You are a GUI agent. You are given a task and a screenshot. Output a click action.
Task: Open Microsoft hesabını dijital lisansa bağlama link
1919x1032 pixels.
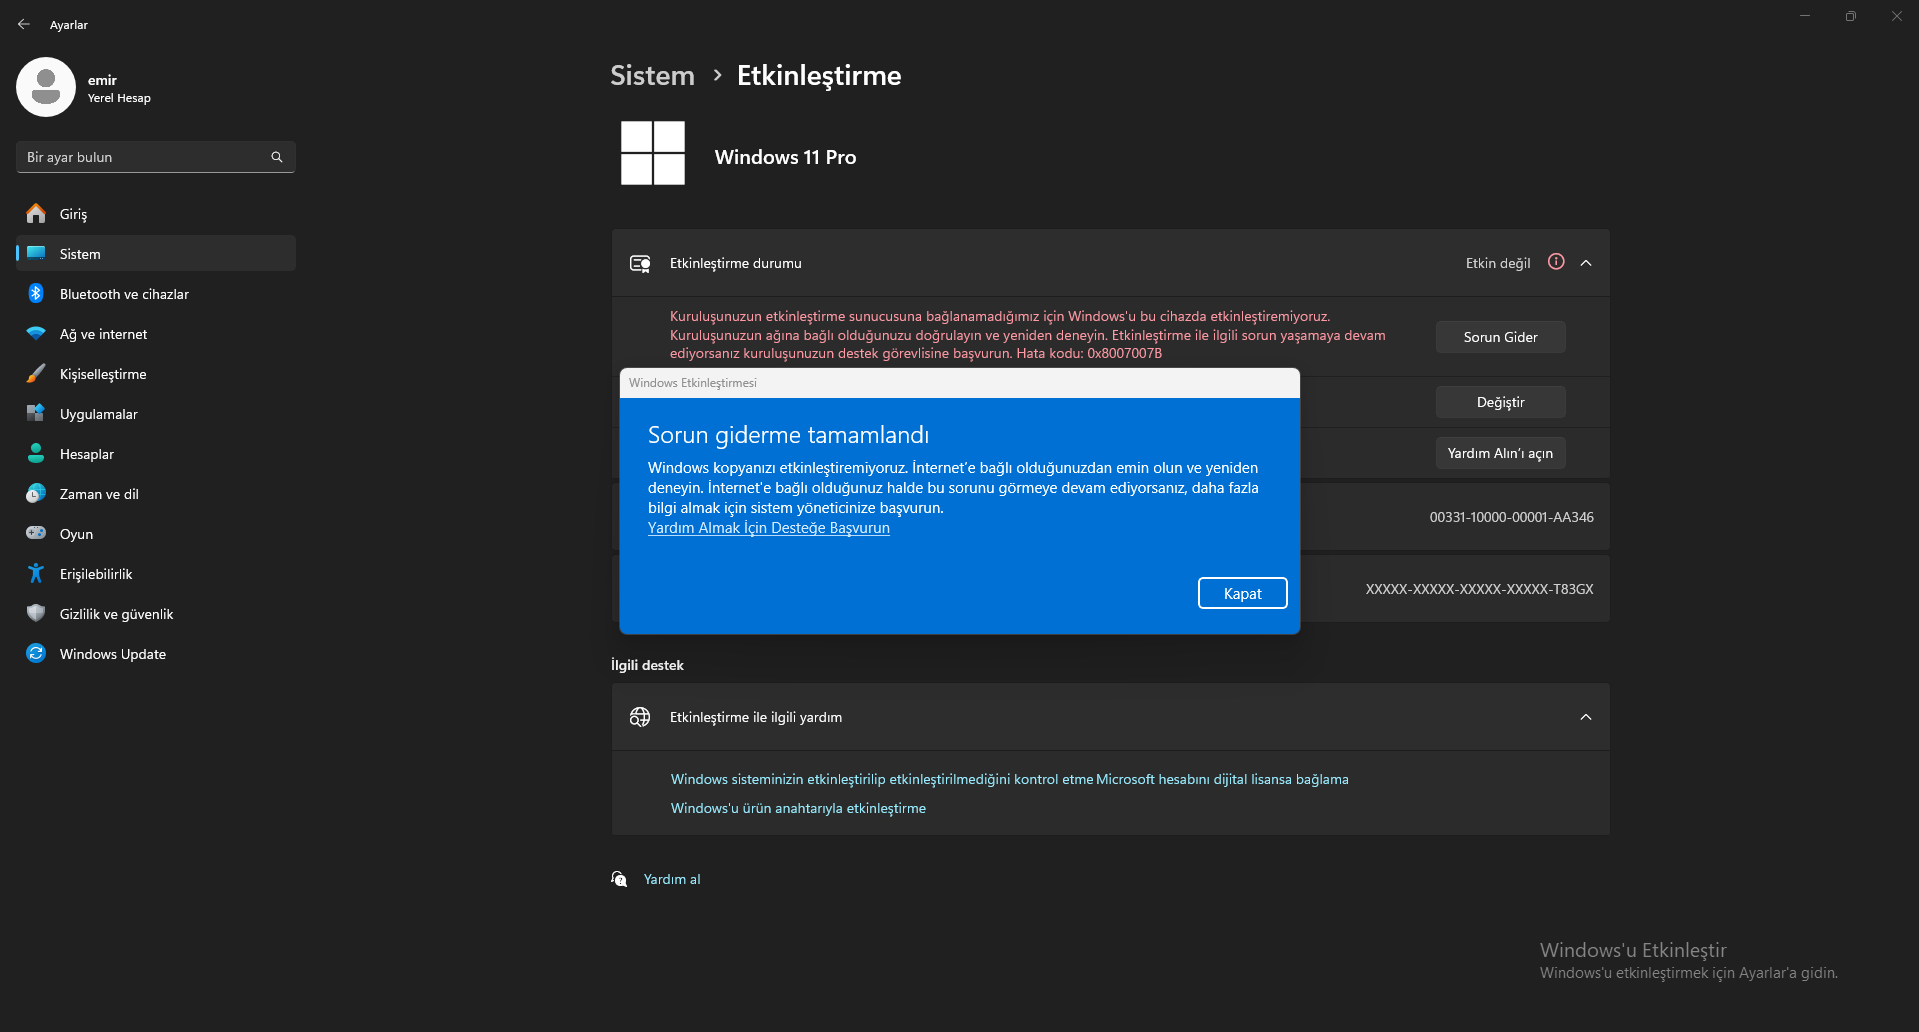click(x=1222, y=779)
